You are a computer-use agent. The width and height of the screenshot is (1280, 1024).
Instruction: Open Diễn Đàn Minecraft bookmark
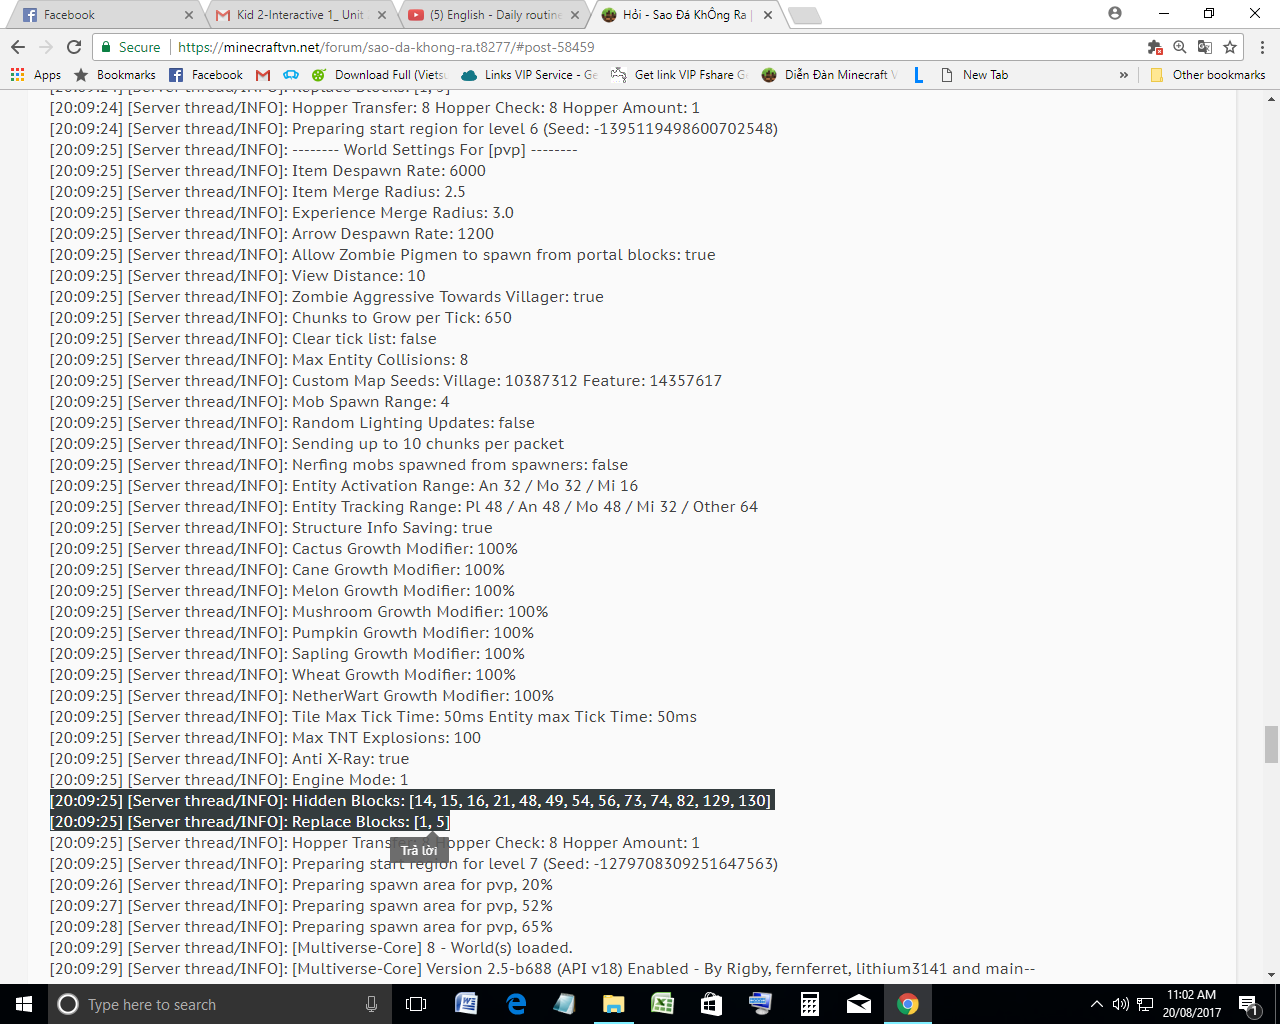pyautogui.click(x=830, y=75)
